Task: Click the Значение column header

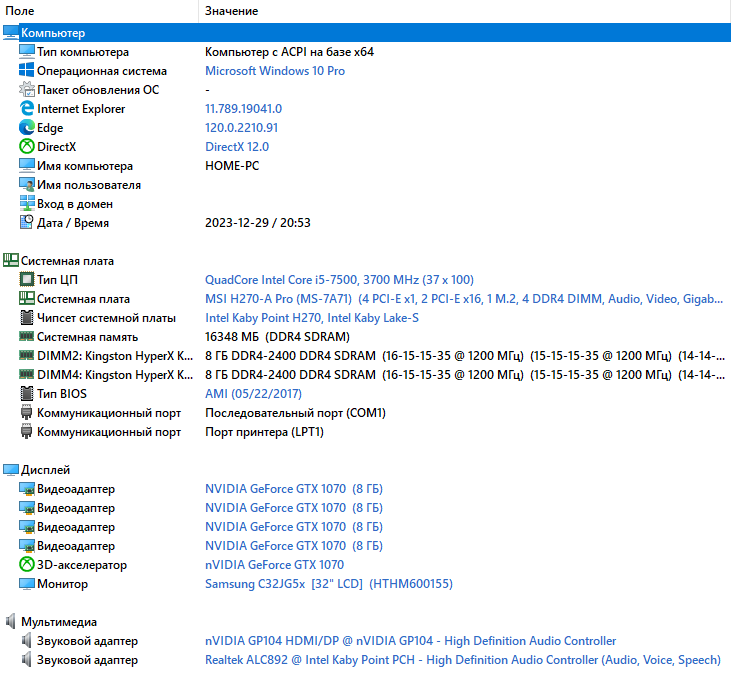Action: point(232,11)
